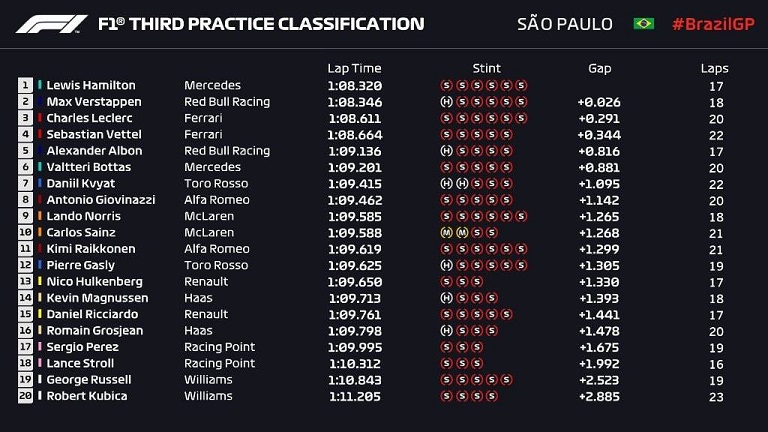Click Robert Kubica's lap time 1:11.205
The width and height of the screenshot is (768, 432).
click(355, 396)
